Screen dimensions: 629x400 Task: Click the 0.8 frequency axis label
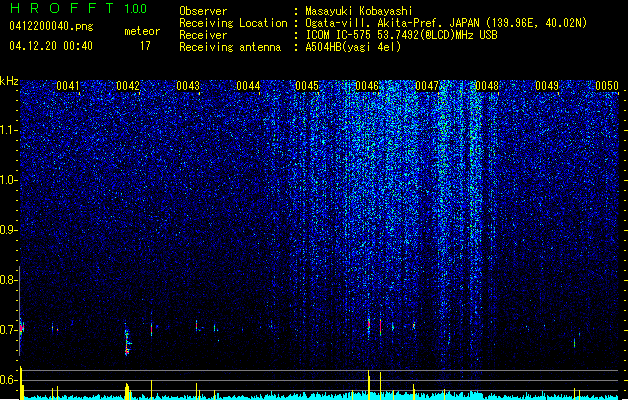[x=7, y=280]
